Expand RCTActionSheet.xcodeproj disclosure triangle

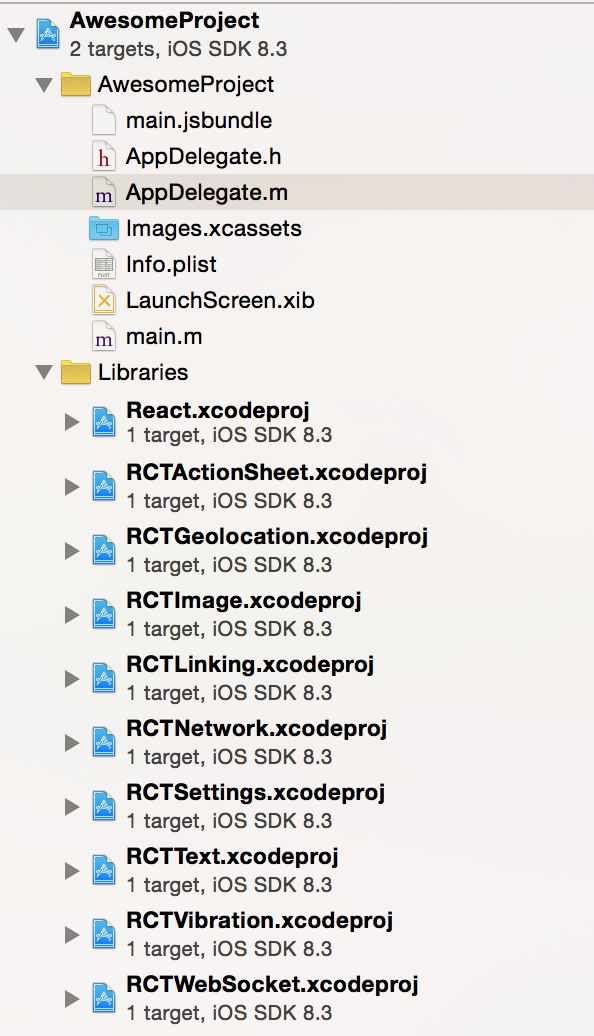(72, 487)
